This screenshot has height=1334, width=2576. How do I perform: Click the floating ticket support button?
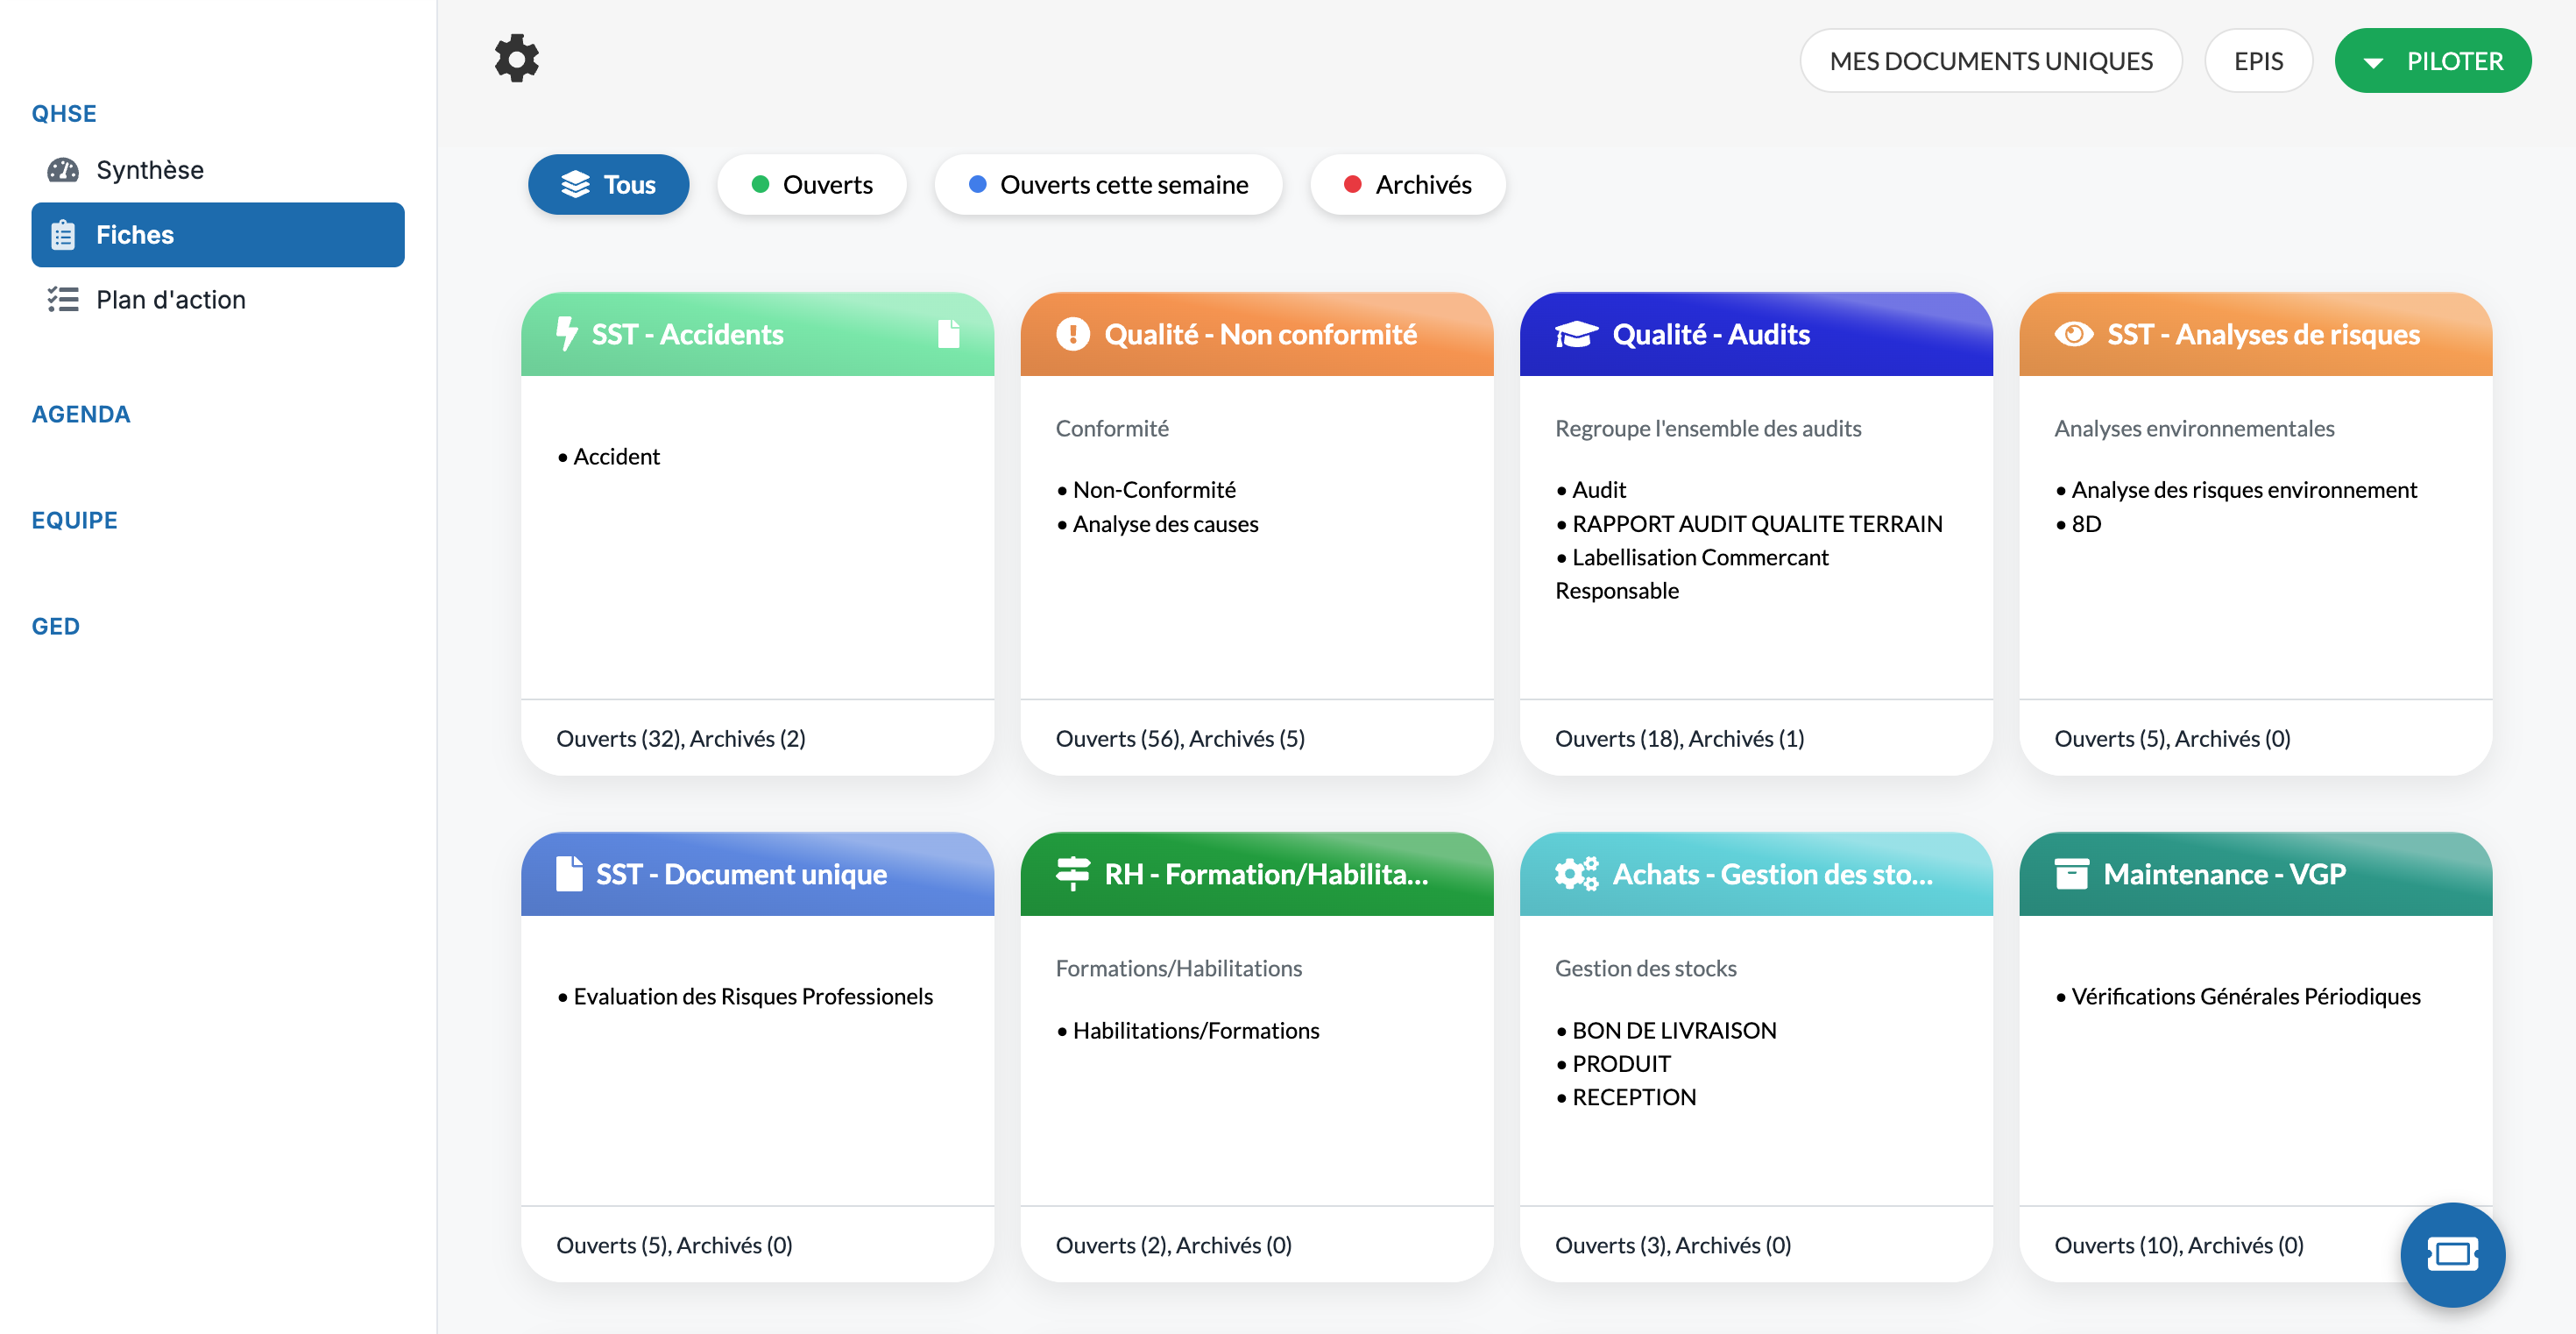pyautogui.click(x=2452, y=1254)
